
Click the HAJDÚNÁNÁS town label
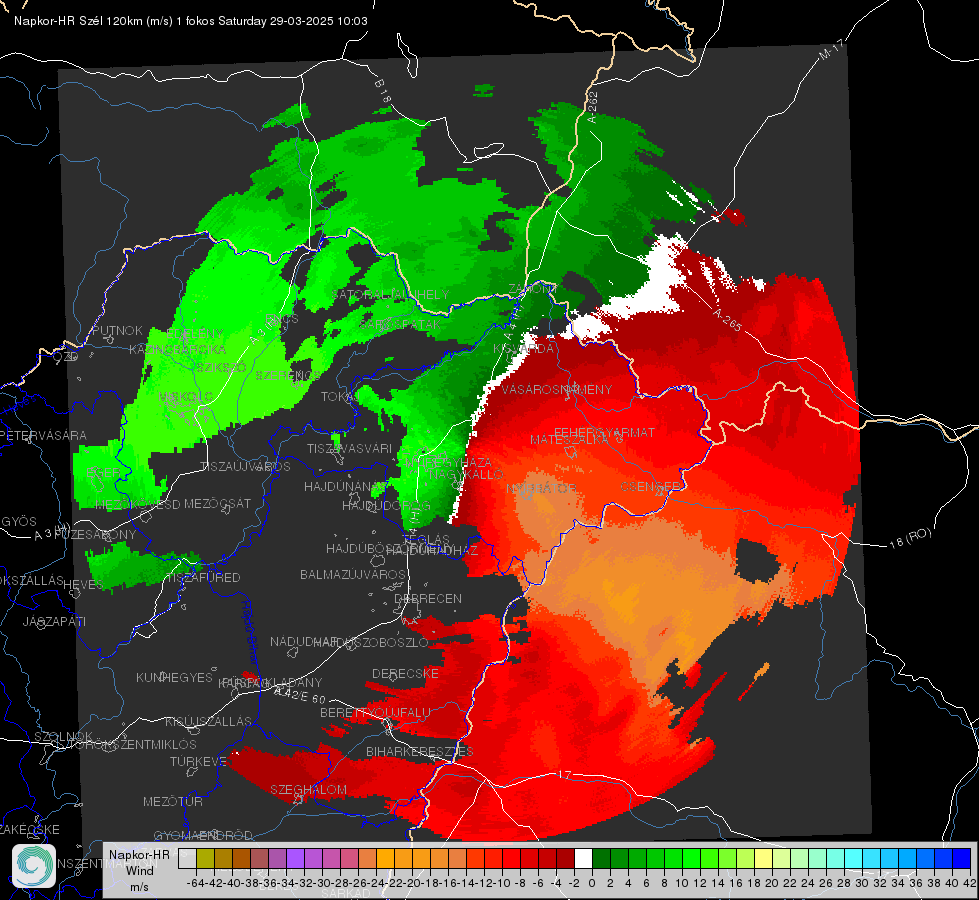[345, 486]
